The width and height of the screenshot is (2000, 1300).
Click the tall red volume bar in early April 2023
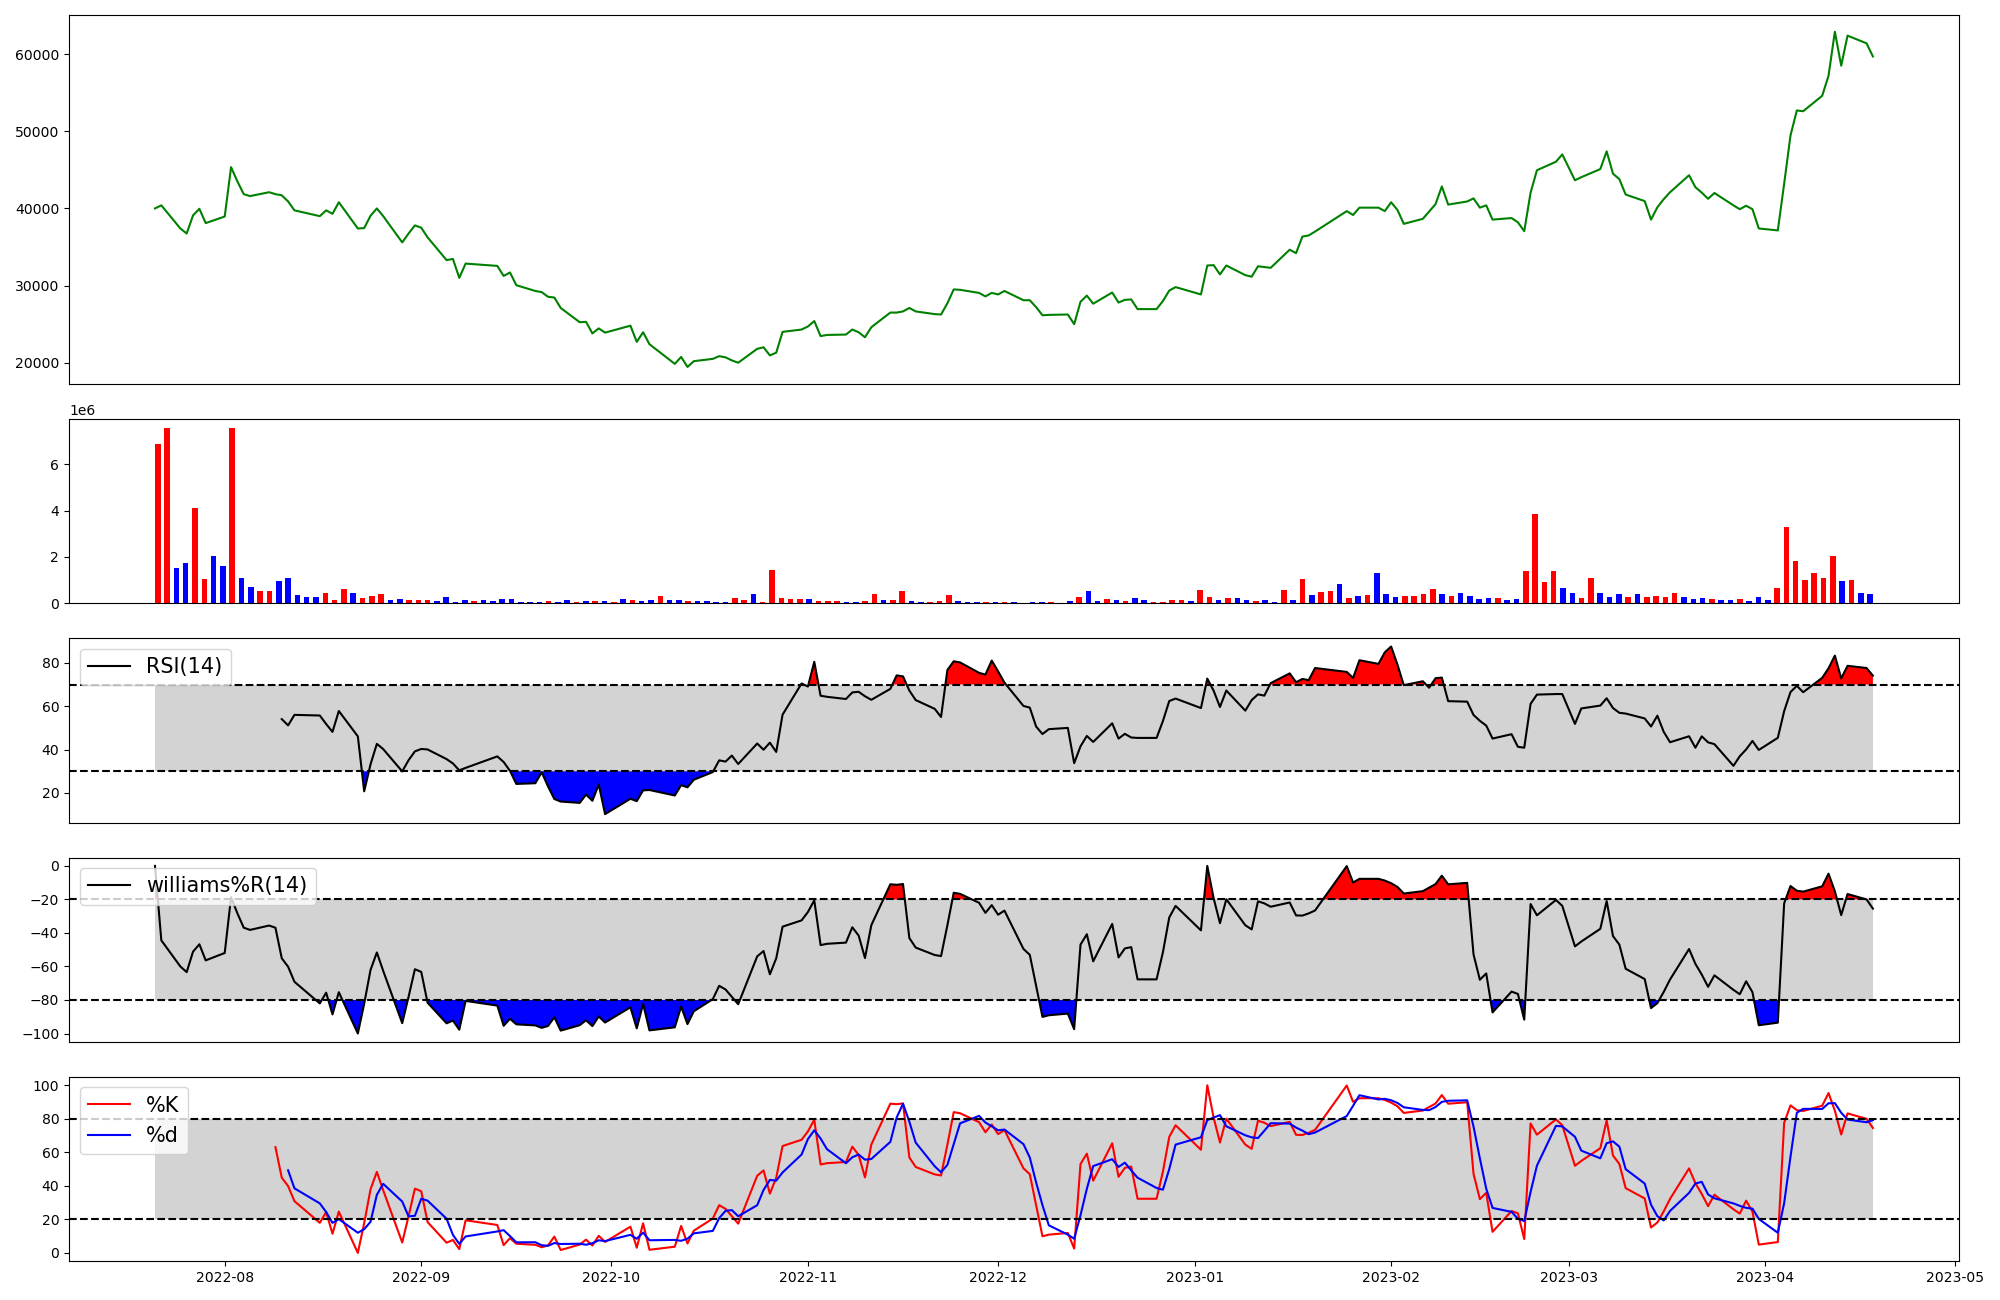click(1786, 565)
